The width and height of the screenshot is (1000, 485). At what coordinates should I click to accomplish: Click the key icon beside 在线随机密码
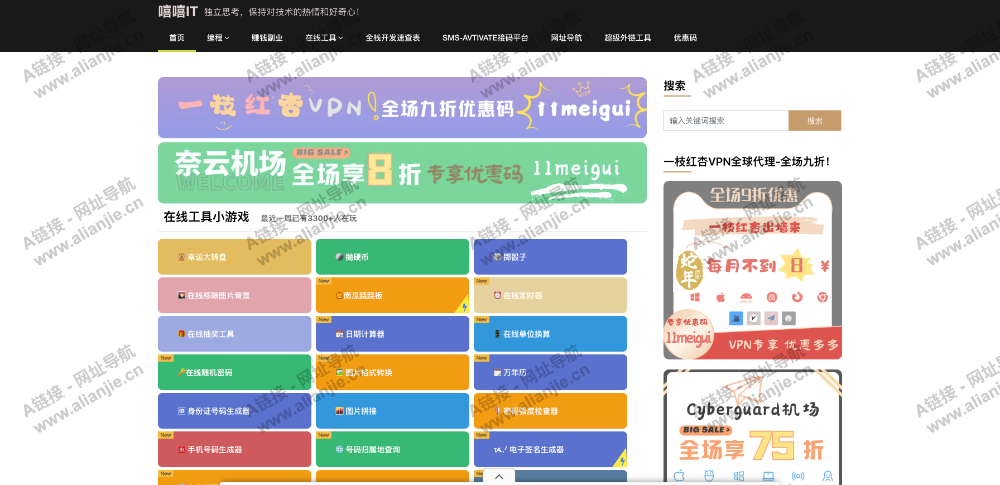point(182,372)
